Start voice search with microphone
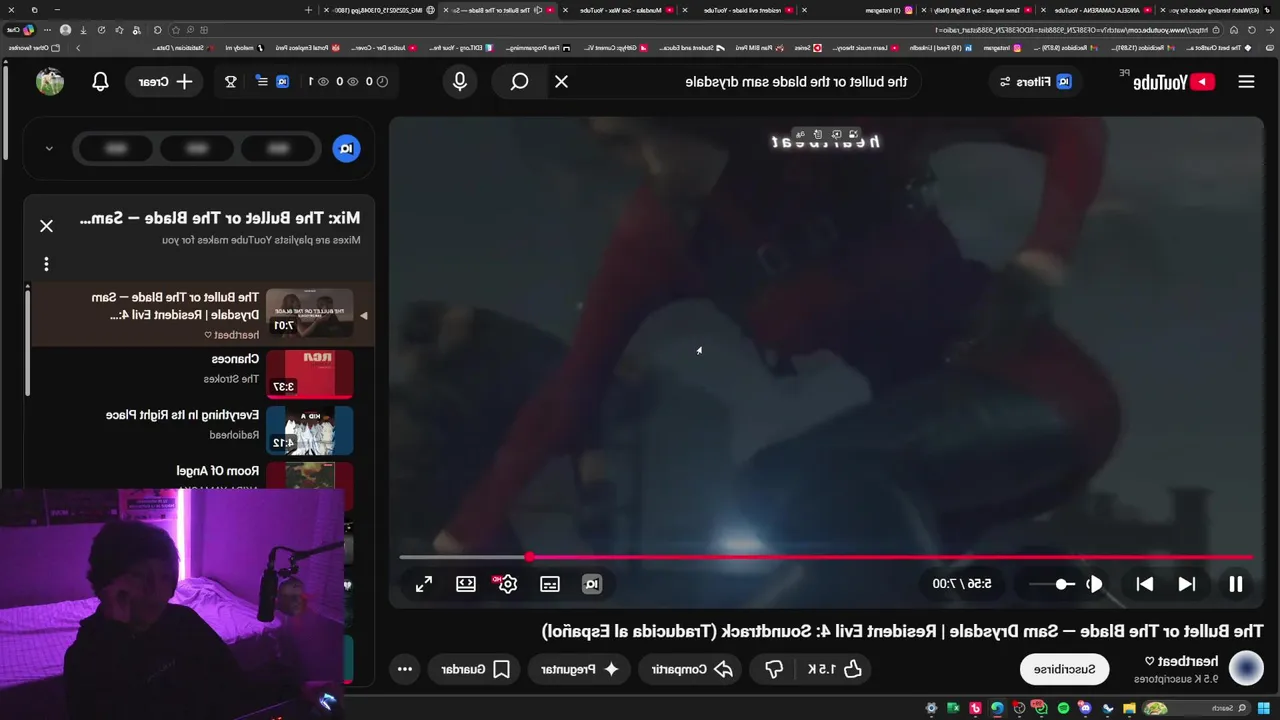Viewport: 1280px width, 720px height. (x=460, y=82)
